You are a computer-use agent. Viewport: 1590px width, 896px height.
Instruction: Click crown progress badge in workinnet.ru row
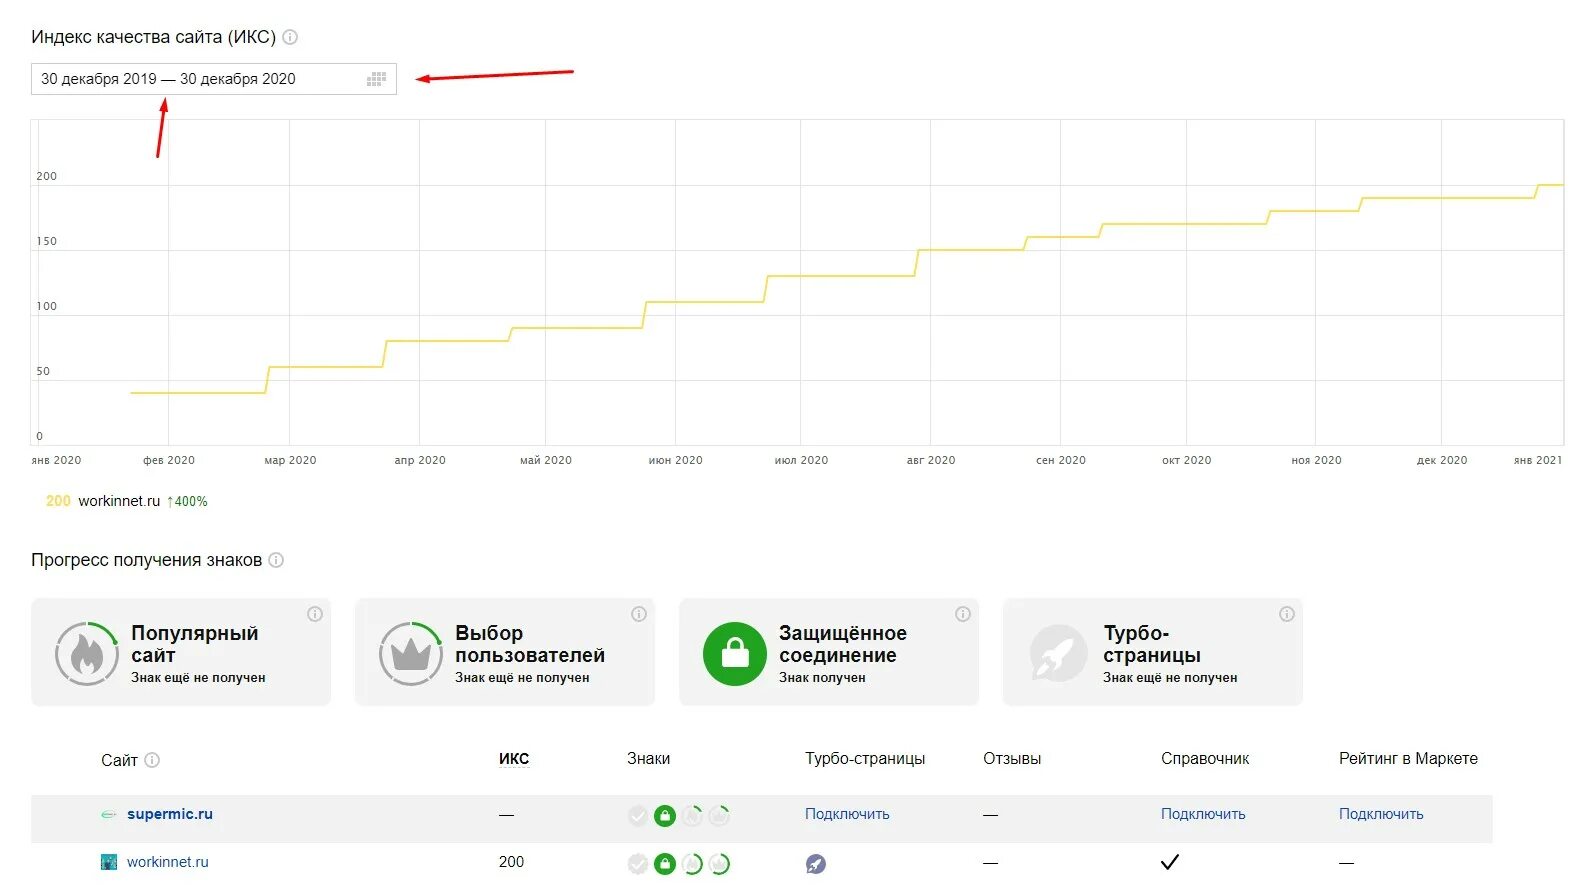[719, 864]
